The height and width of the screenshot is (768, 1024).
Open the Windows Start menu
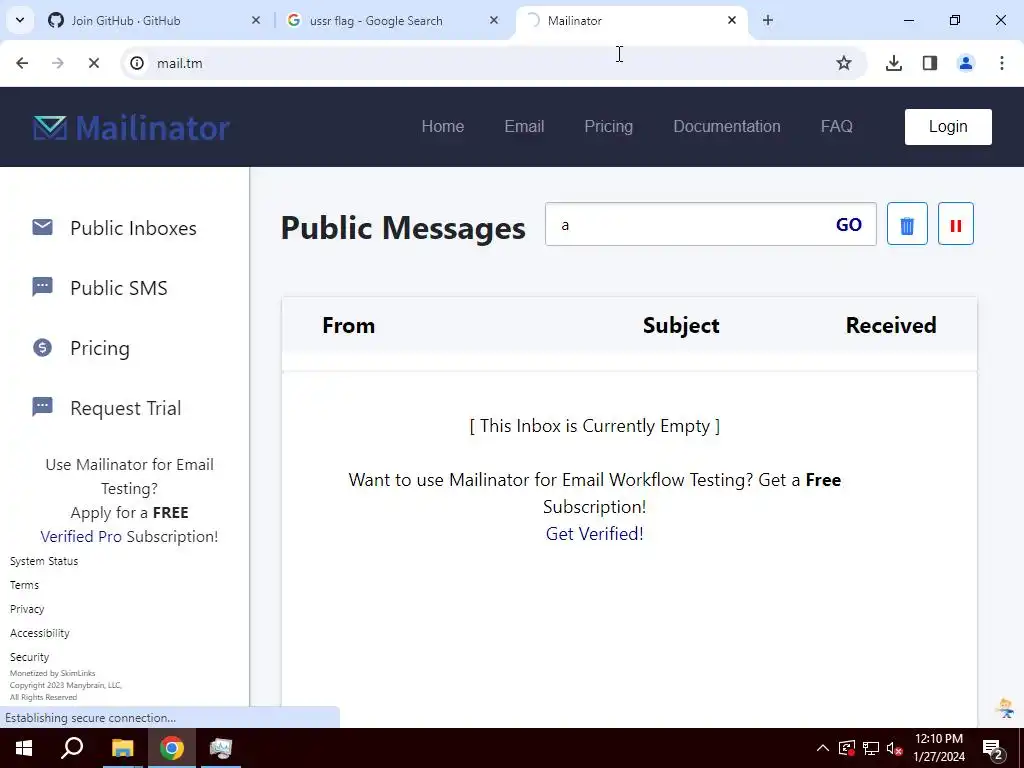click(24, 748)
